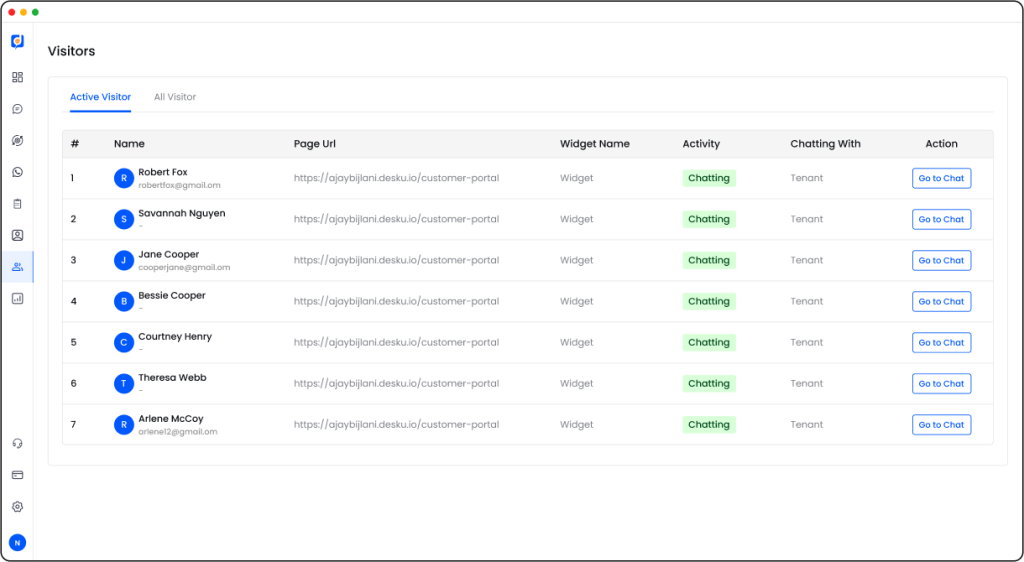1024x562 pixels.
Task: Open the user profile avatar N
Action: 18,542
